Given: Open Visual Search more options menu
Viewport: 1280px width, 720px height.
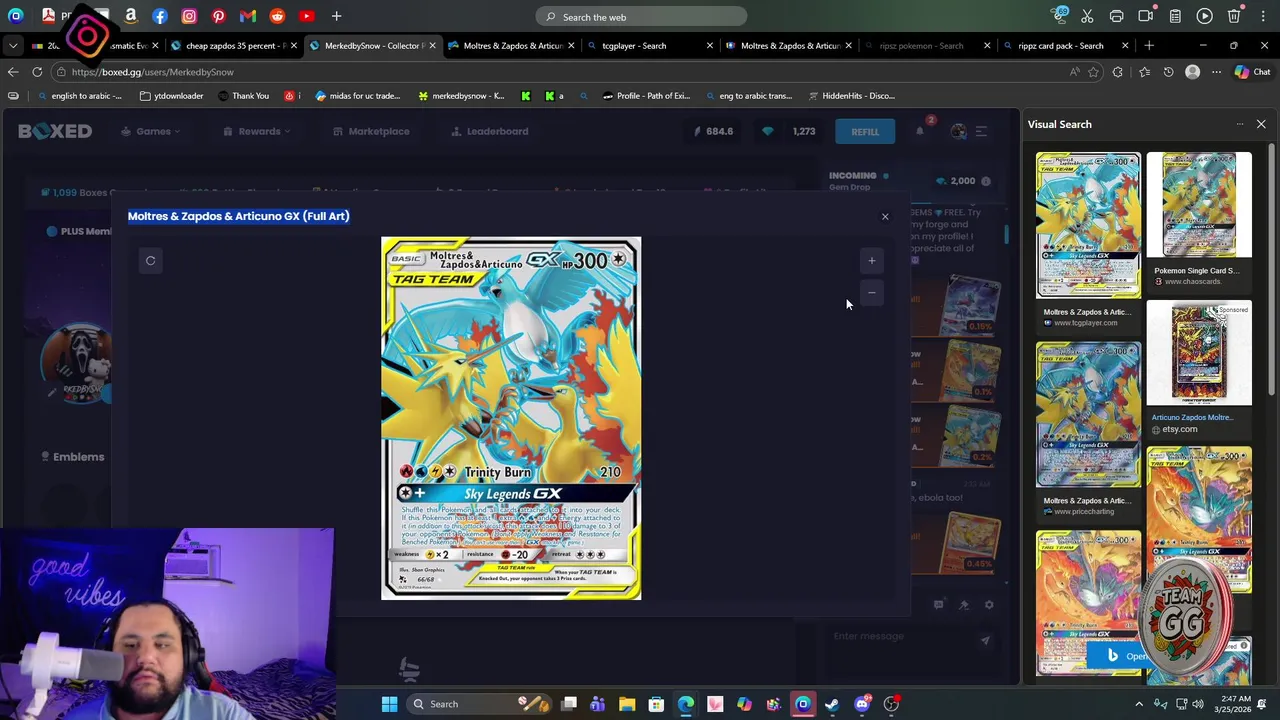Looking at the screenshot, I should coord(1239,124).
